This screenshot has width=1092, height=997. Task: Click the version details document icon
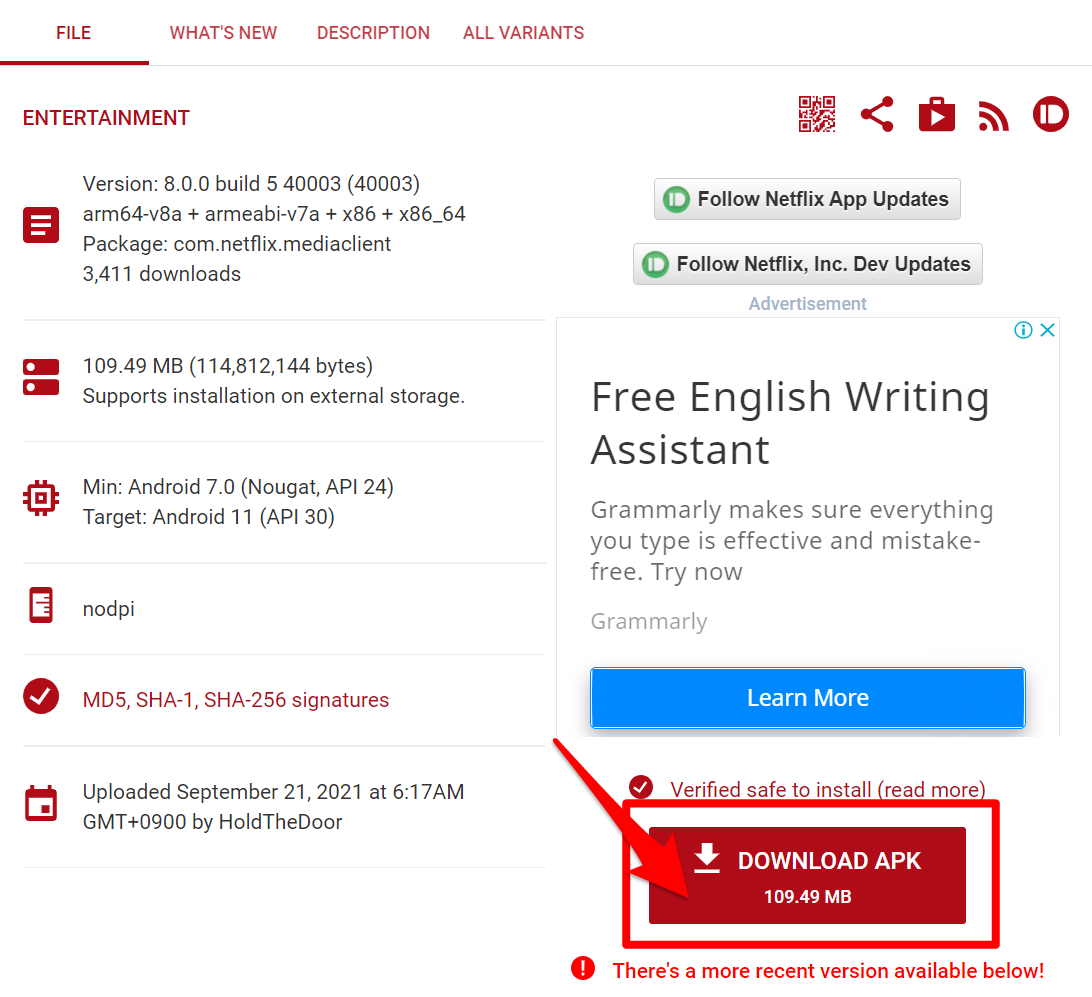tap(41, 225)
